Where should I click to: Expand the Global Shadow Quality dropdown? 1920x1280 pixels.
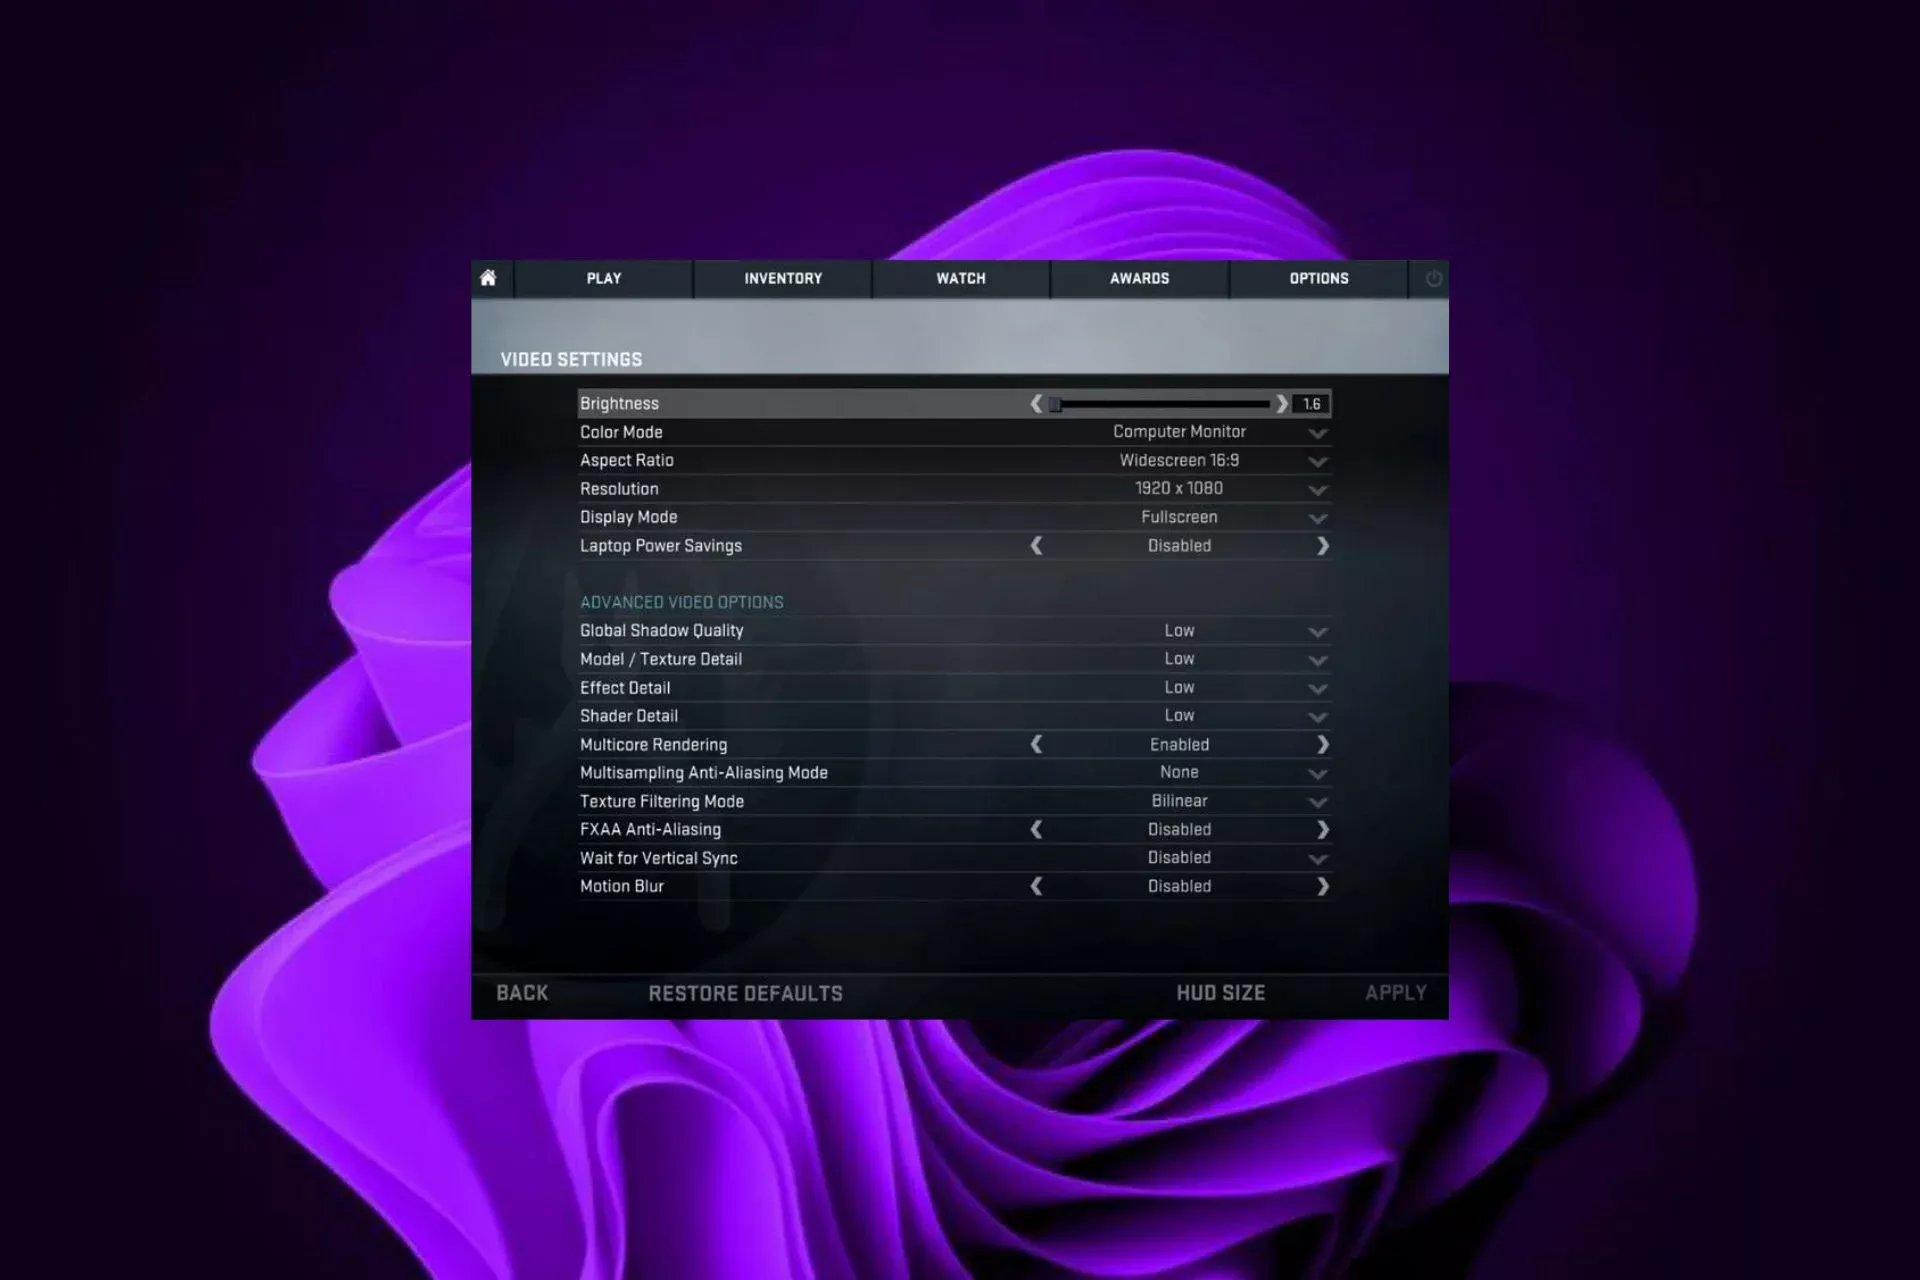click(x=1317, y=632)
